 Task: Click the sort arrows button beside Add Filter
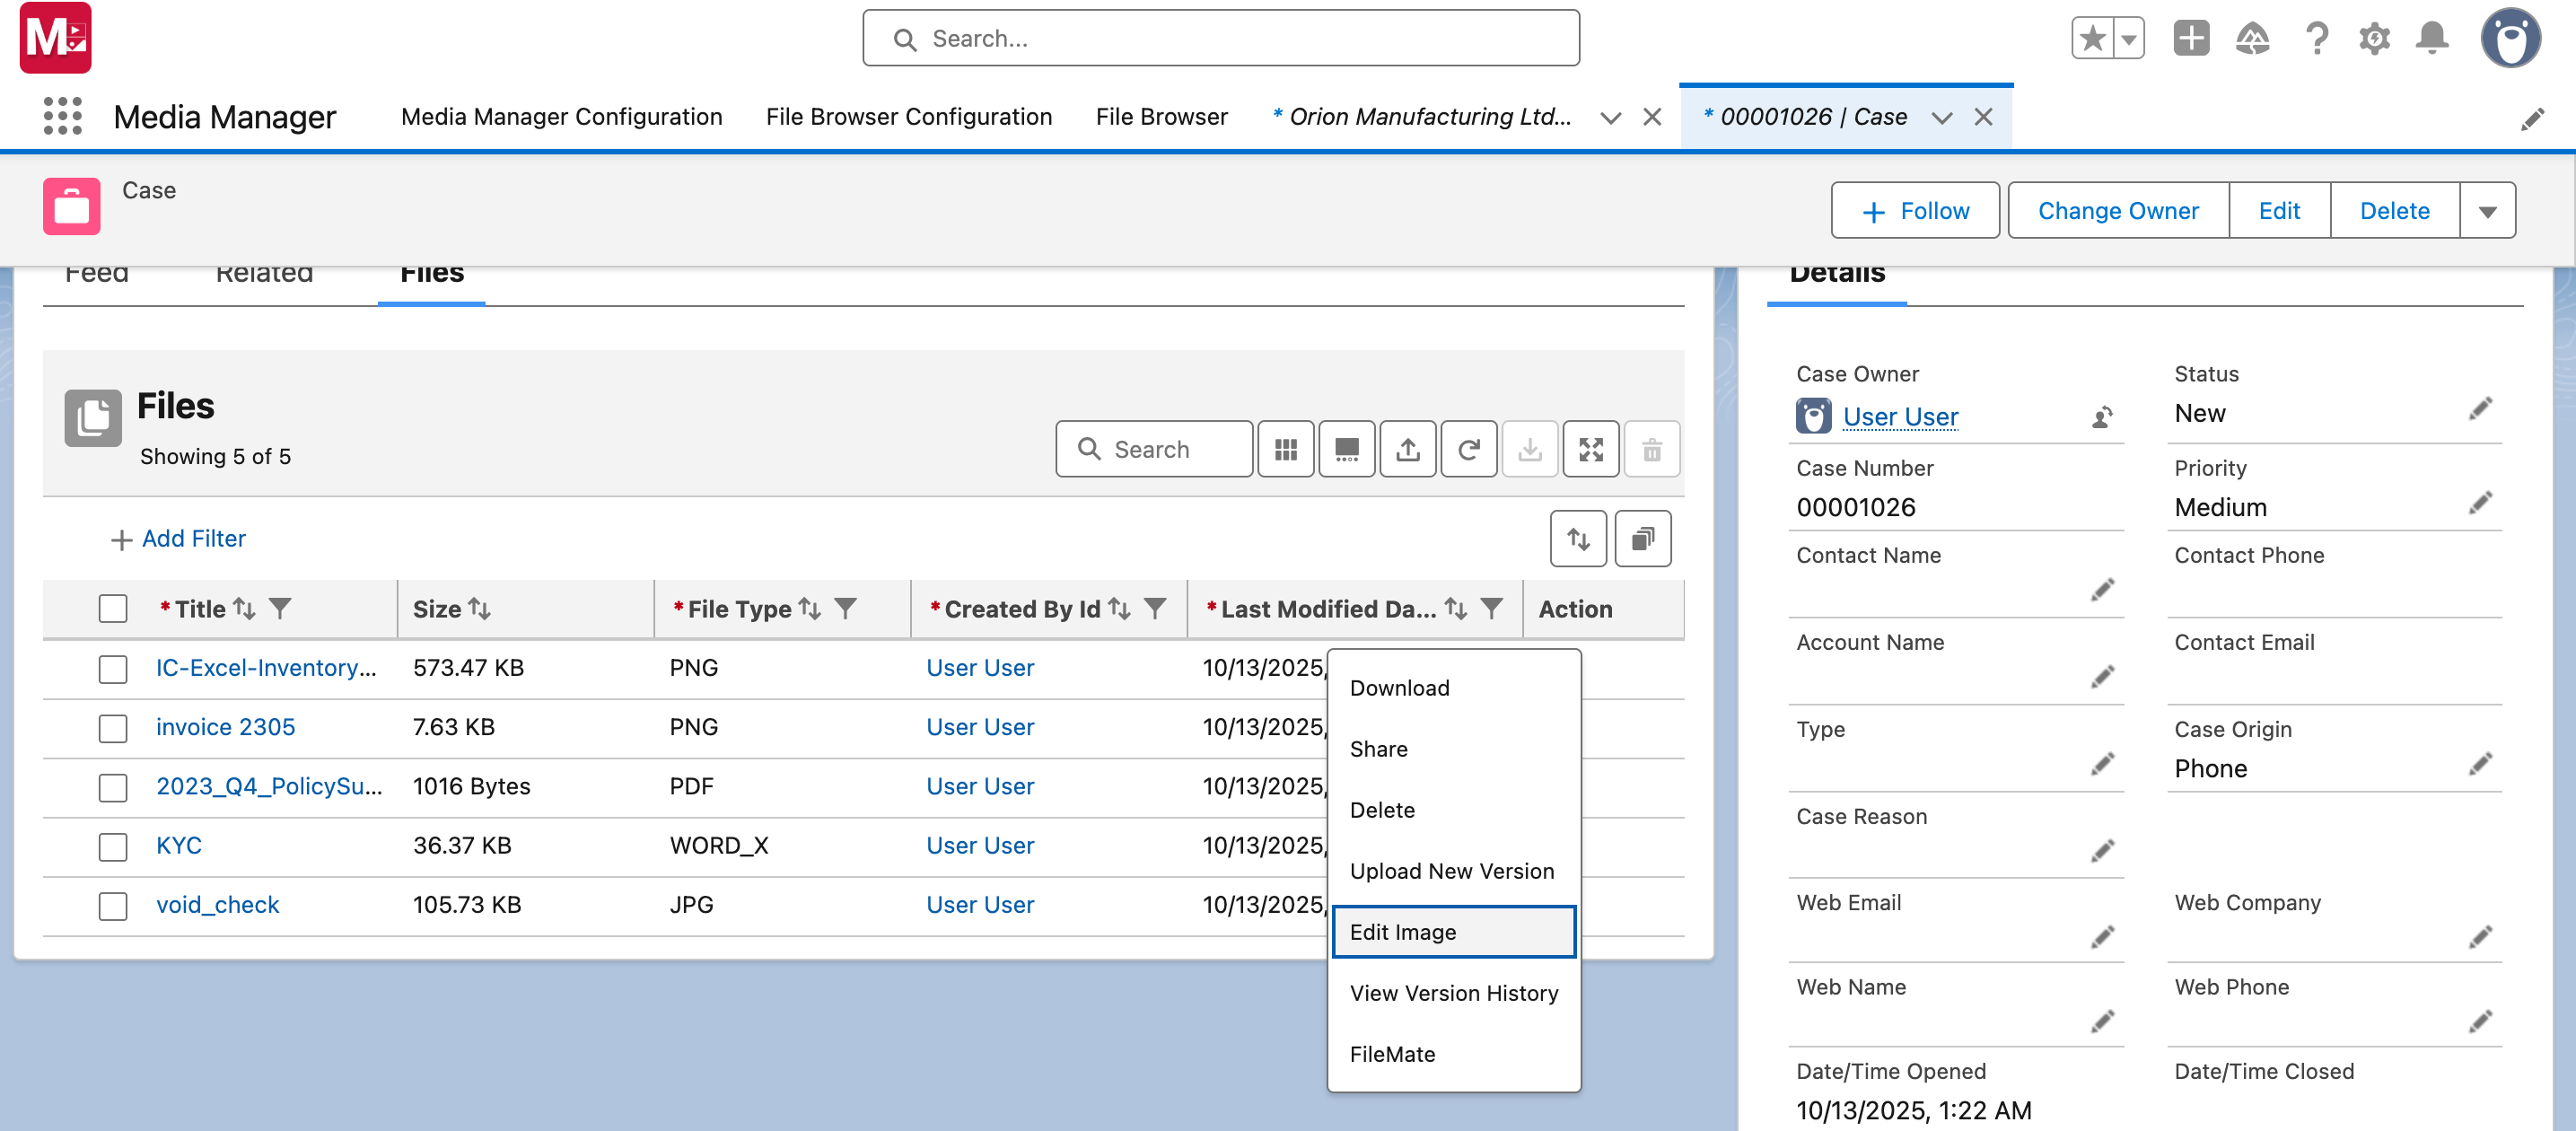click(1578, 539)
